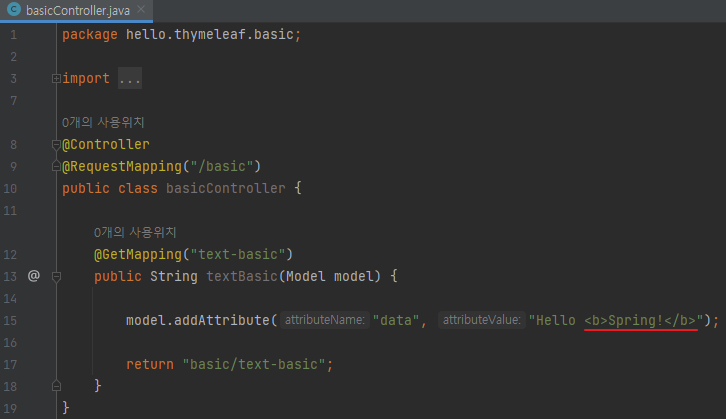726x419 pixels.
Task: Click the Model parameter type
Action: pyautogui.click(x=306, y=276)
